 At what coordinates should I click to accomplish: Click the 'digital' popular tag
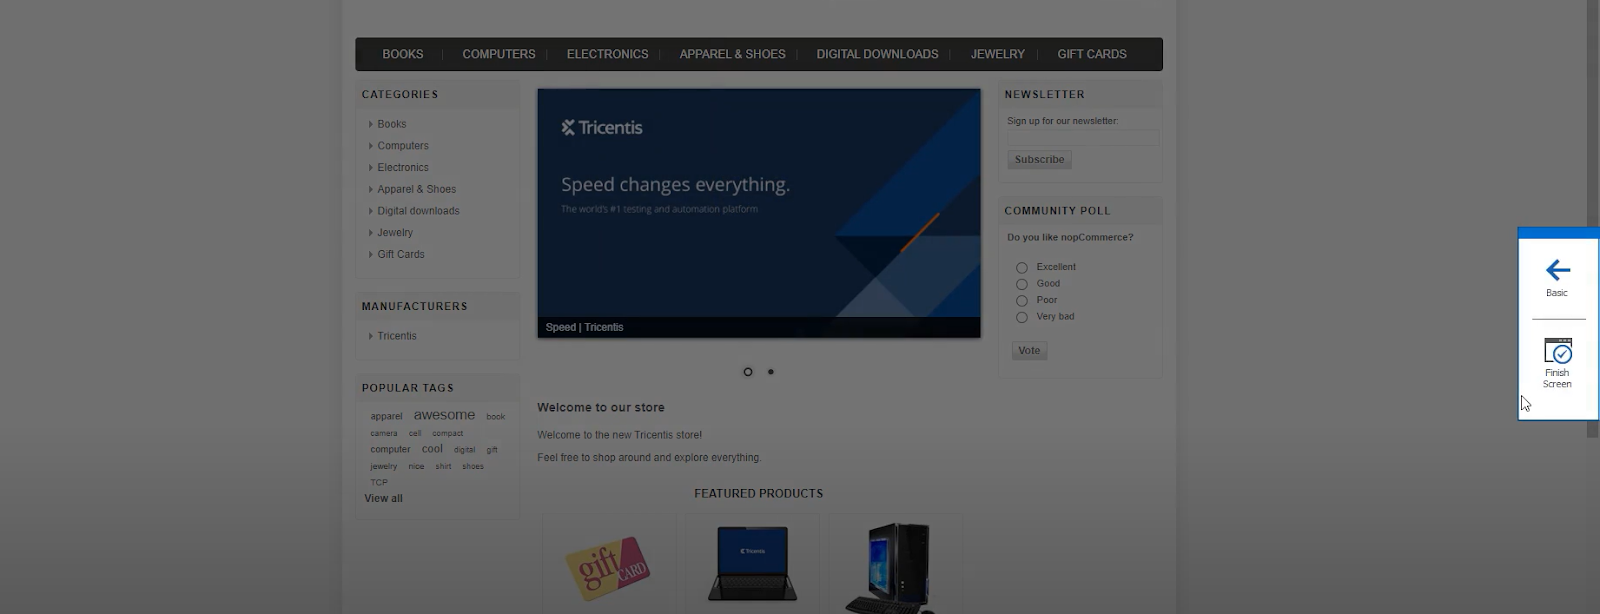(x=465, y=450)
